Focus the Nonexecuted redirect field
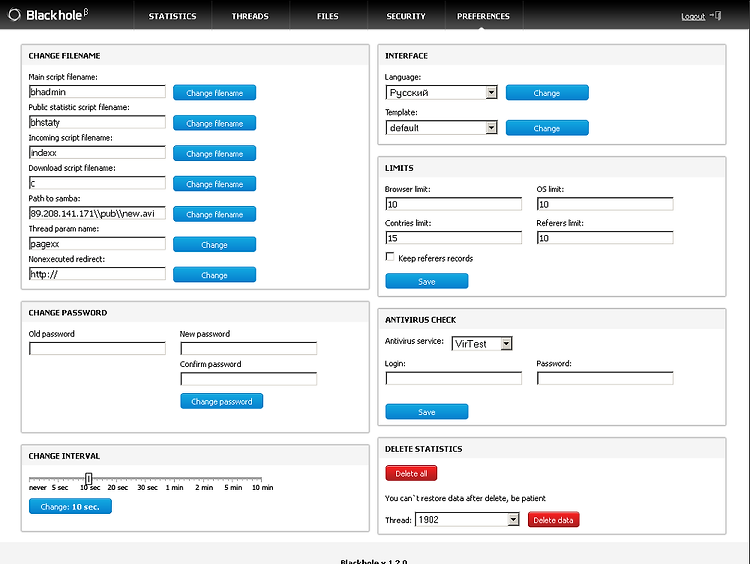Viewport: 750px width, 564px height. 97,274
